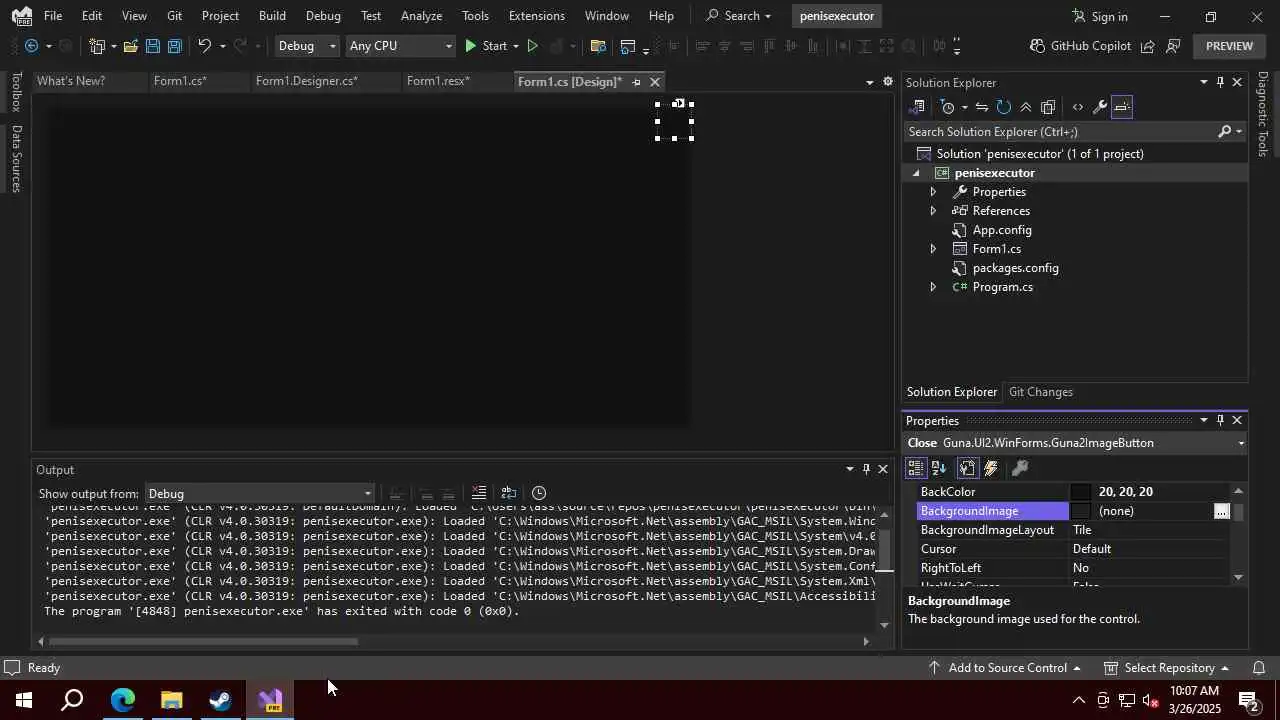The image size is (1280, 720).
Task: Open the Toolbox side tab
Action: point(16,92)
